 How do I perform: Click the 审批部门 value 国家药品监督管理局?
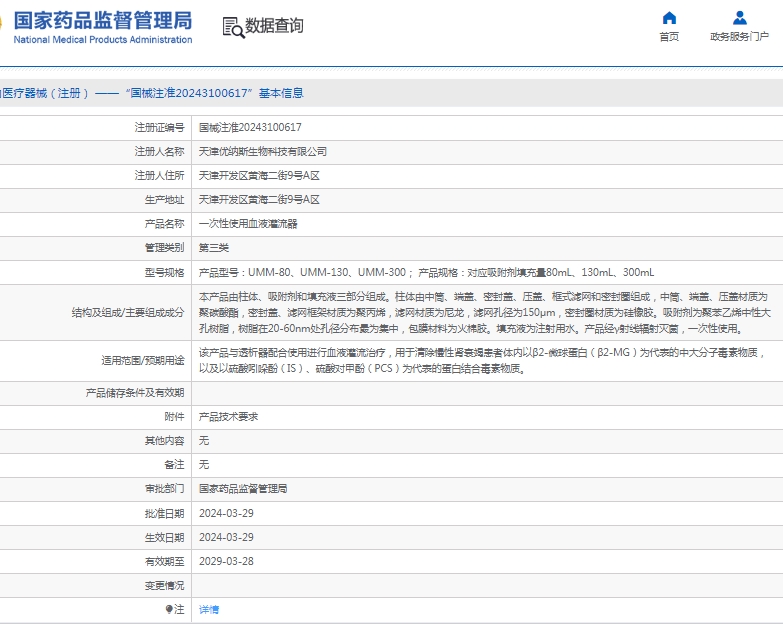click(243, 489)
